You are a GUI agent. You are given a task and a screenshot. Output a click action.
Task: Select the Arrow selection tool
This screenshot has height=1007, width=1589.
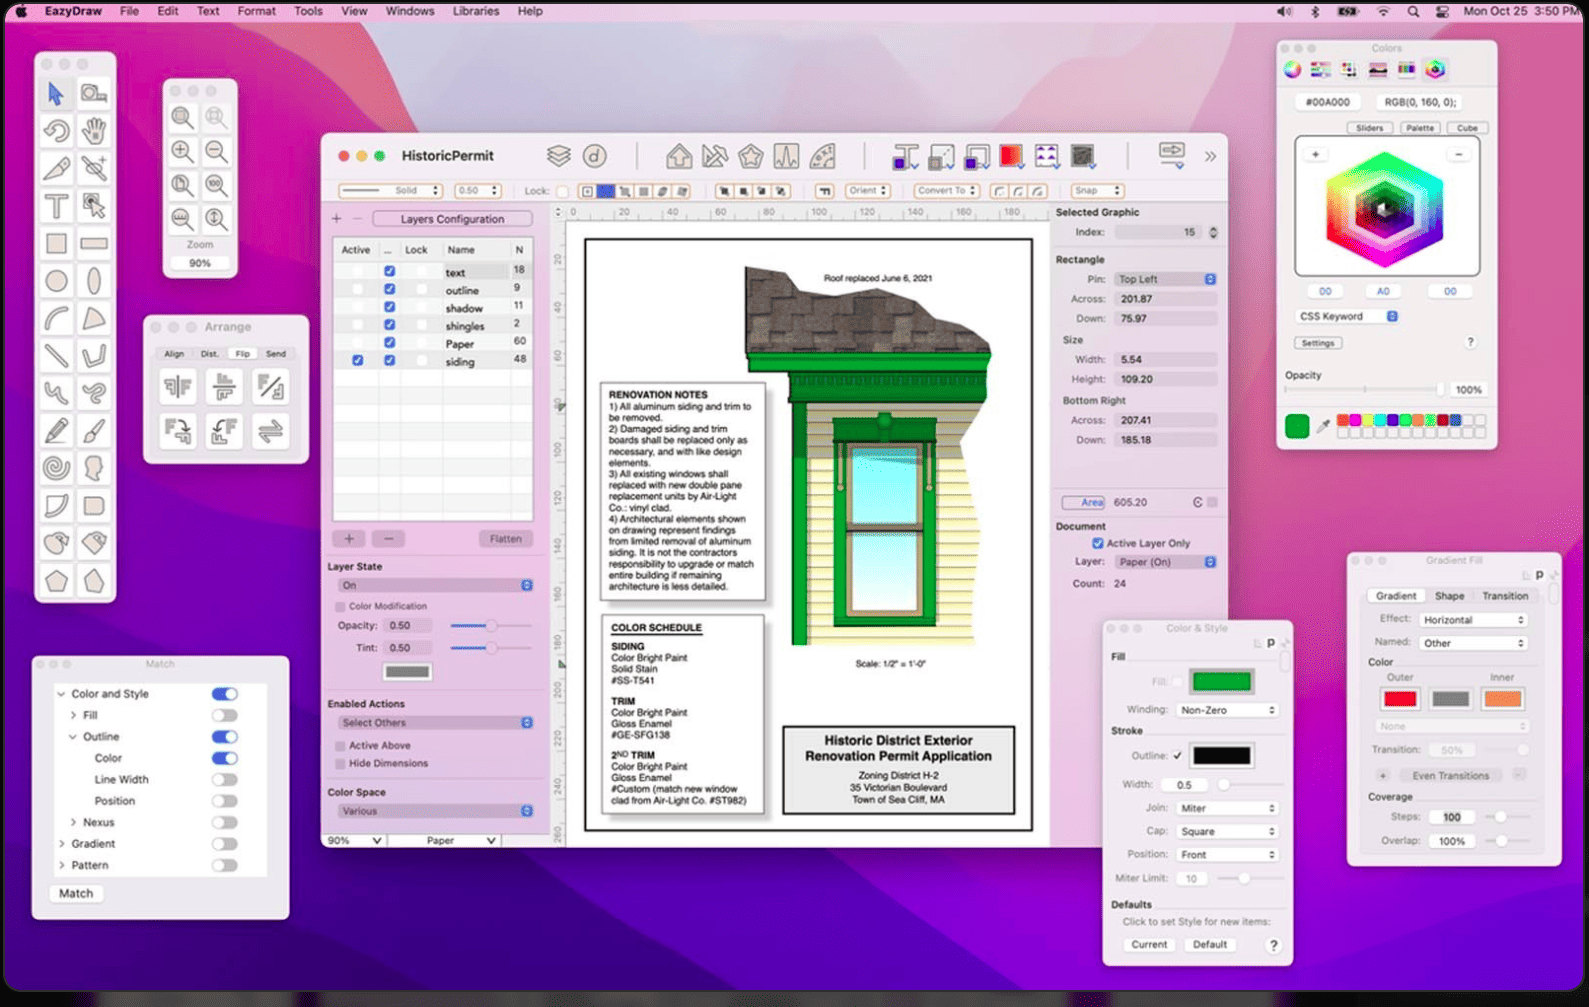coord(56,93)
